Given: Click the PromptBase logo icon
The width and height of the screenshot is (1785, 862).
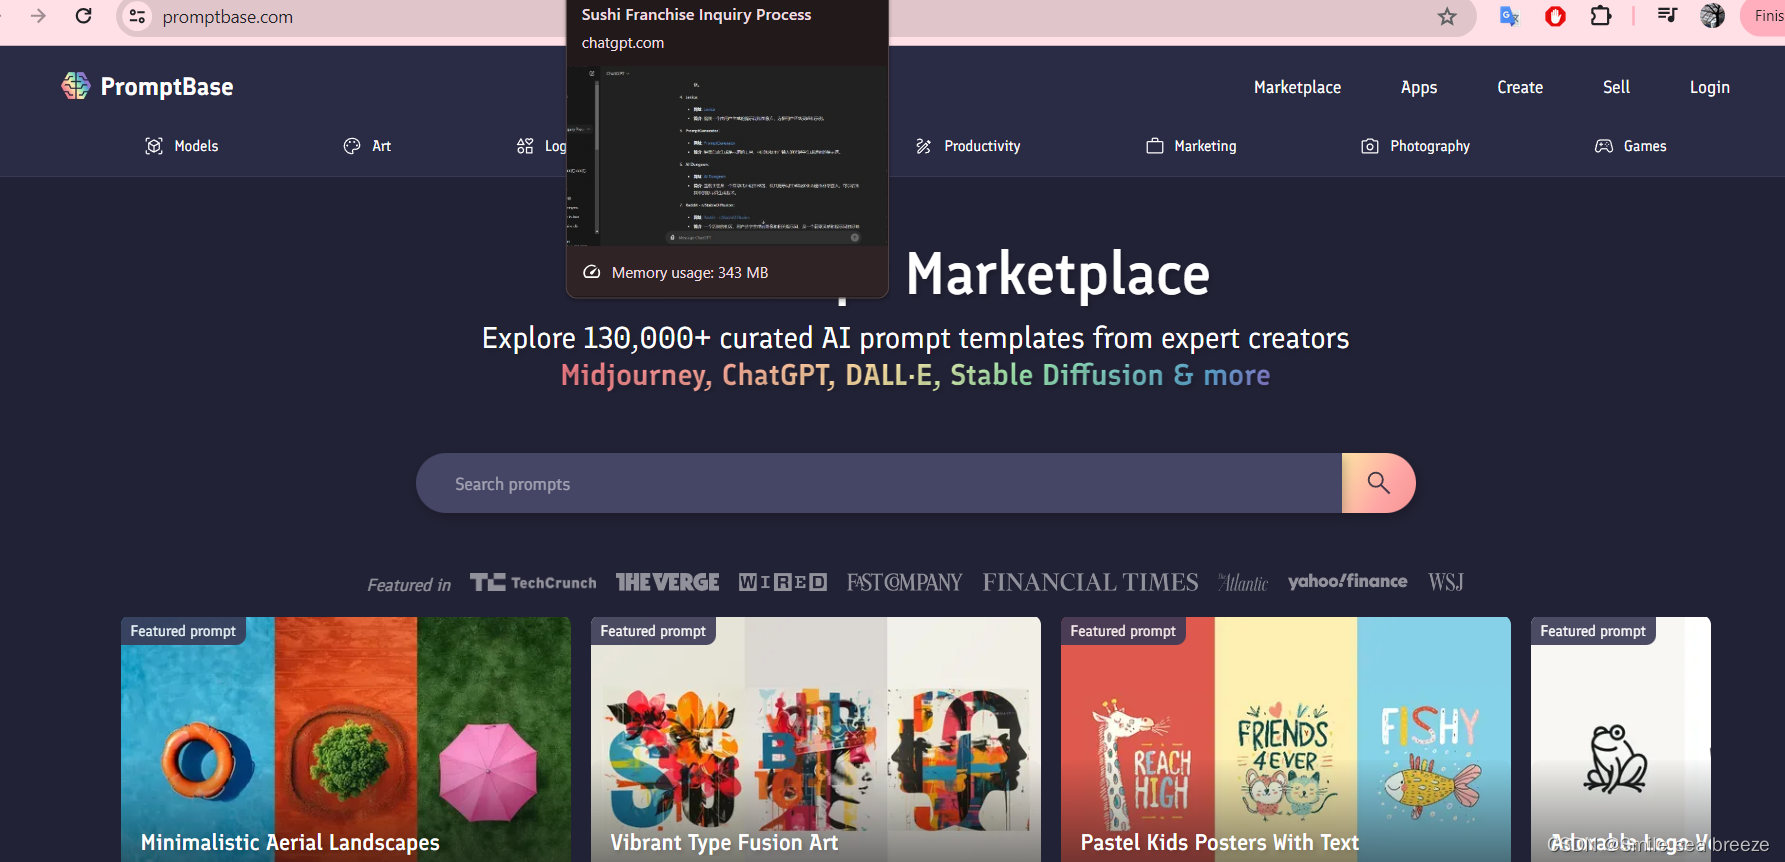Looking at the screenshot, I should tap(76, 86).
